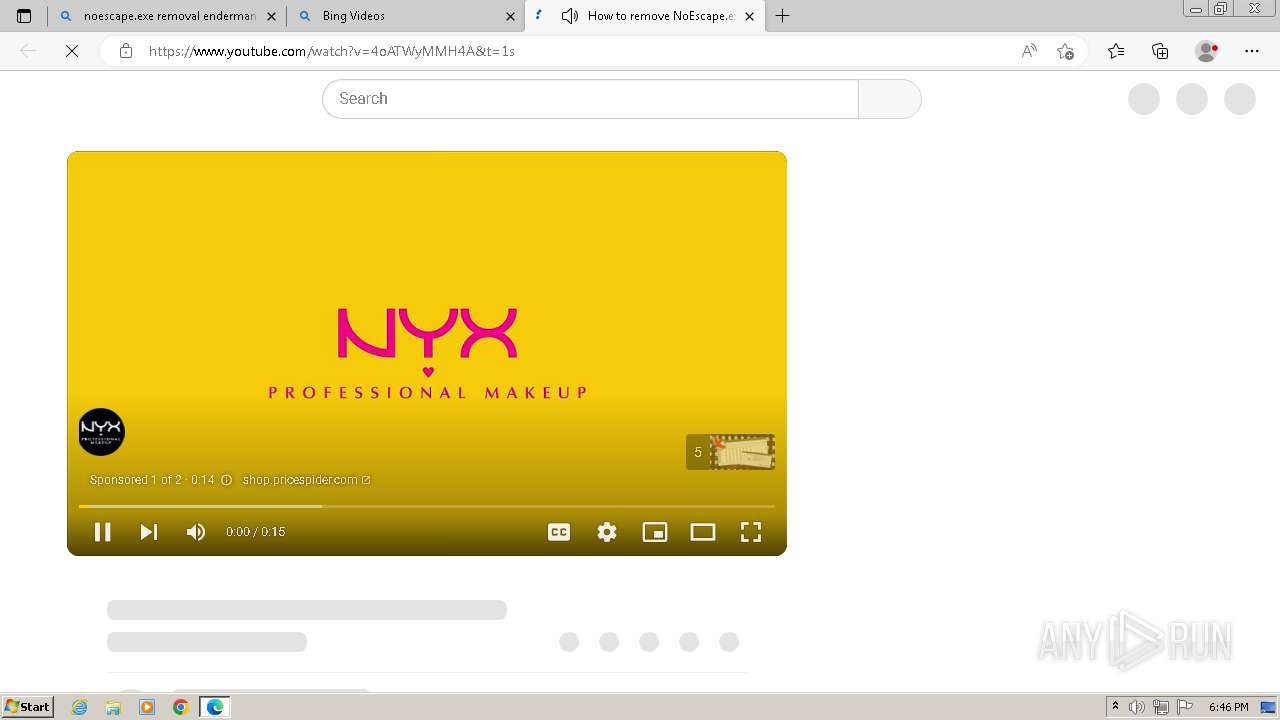
Task: Switch to noescape.exe removal enderman tab
Action: [x=166, y=16]
